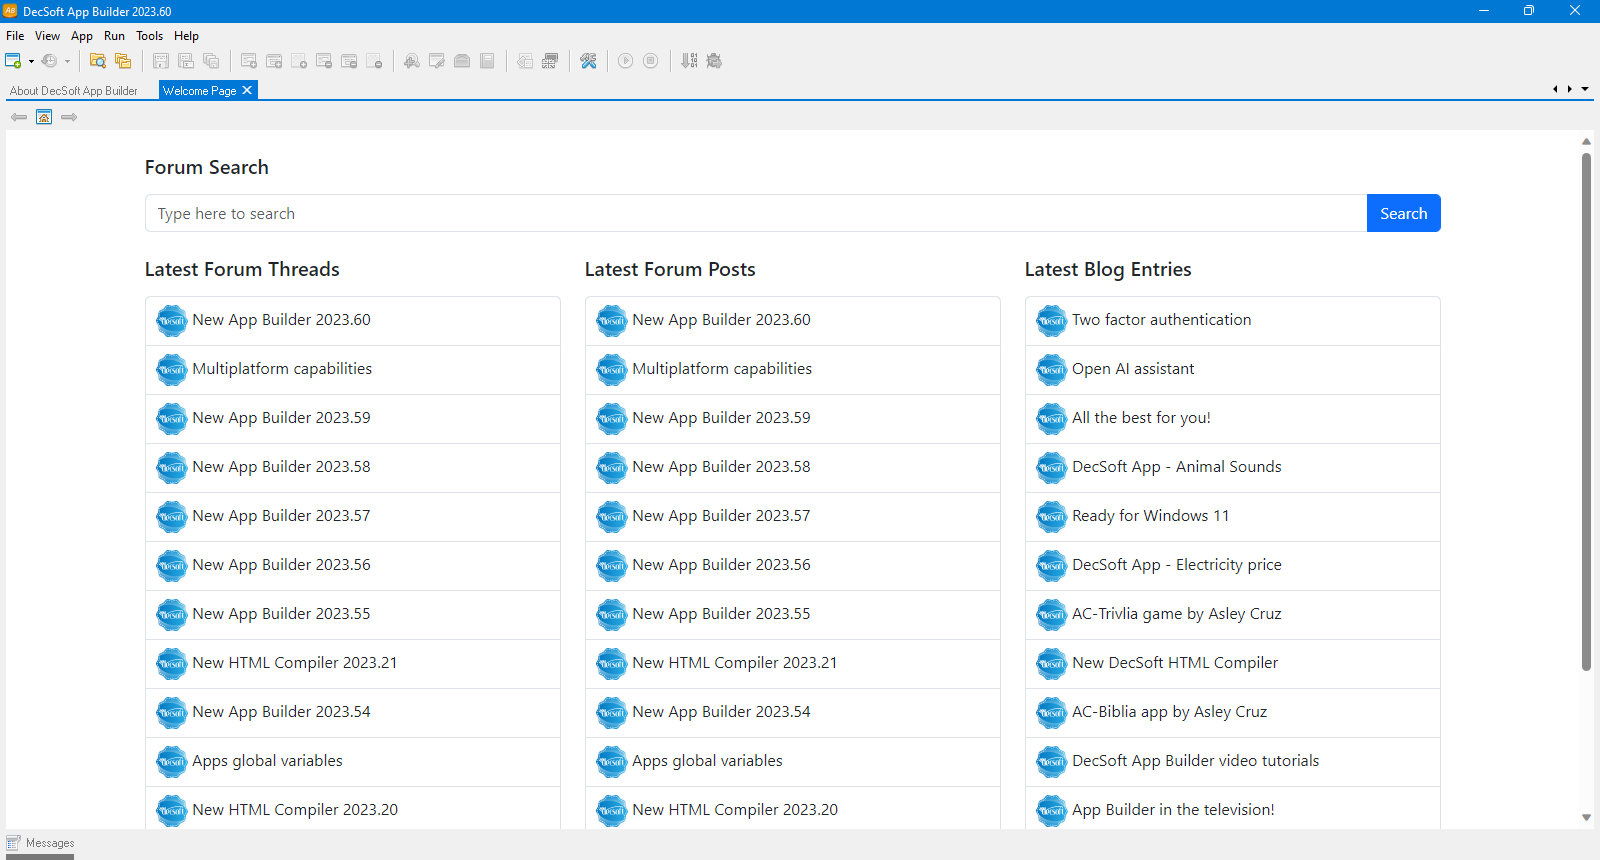Click the binoculars find icon
Viewport: 1600px width, 860px height.
click(x=412, y=61)
